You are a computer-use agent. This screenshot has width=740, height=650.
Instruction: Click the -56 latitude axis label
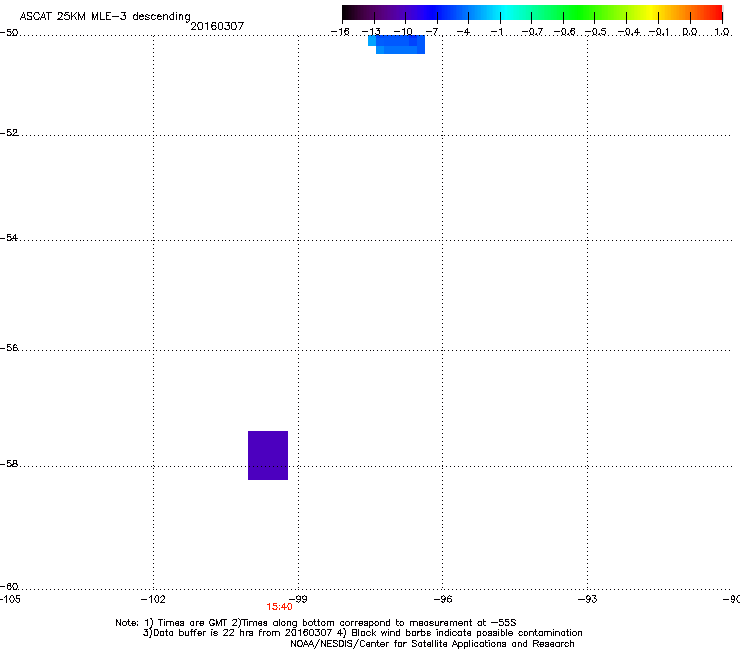click(9, 347)
